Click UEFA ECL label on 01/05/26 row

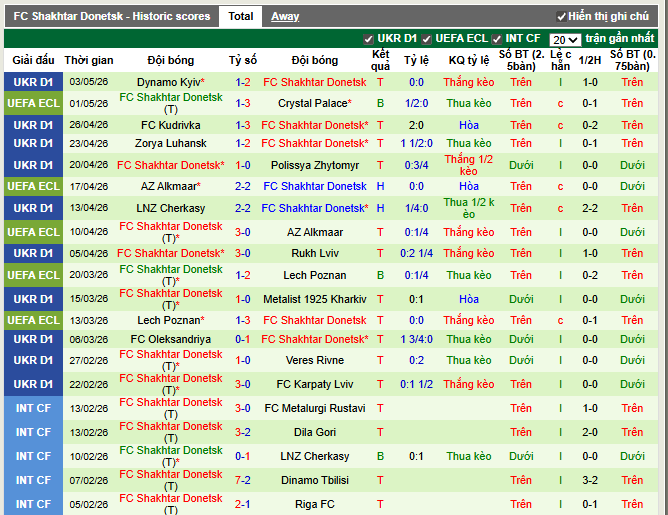pyautogui.click(x=33, y=103)
